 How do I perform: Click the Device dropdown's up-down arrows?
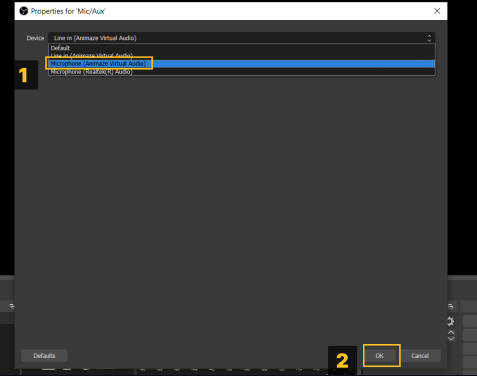point(429,38)
